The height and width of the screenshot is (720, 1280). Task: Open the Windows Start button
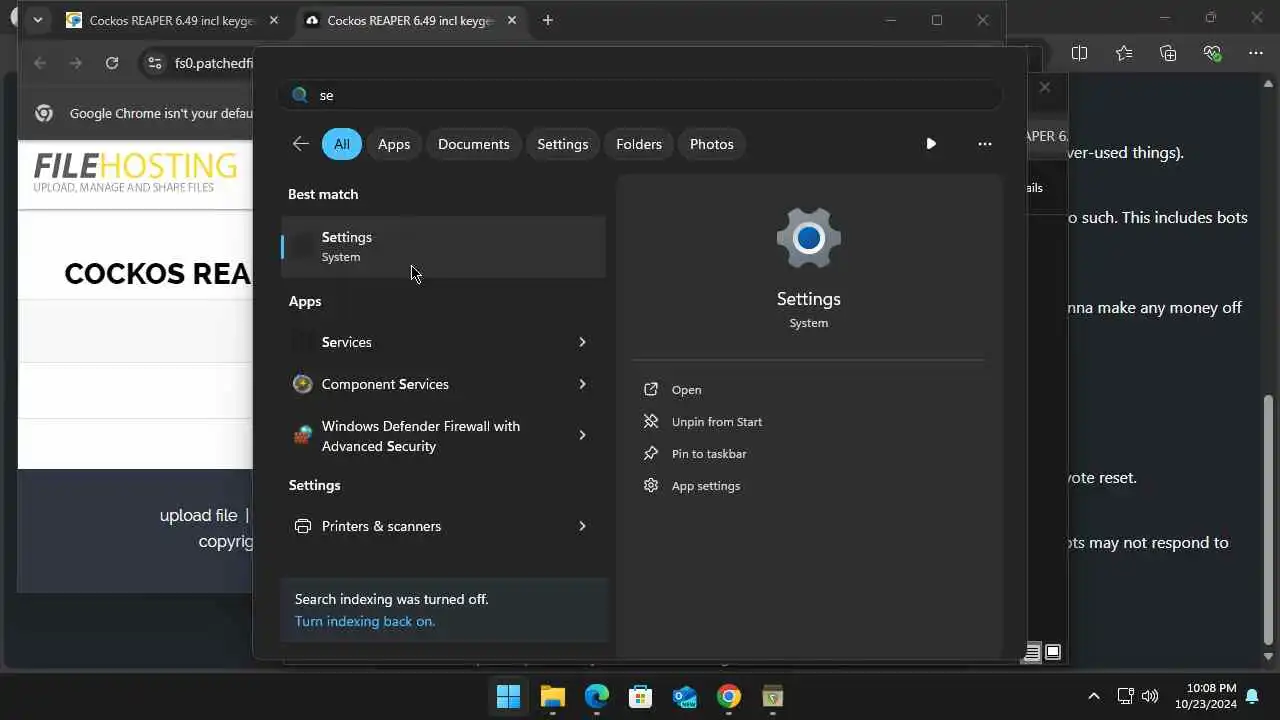[x=508, y=696]
